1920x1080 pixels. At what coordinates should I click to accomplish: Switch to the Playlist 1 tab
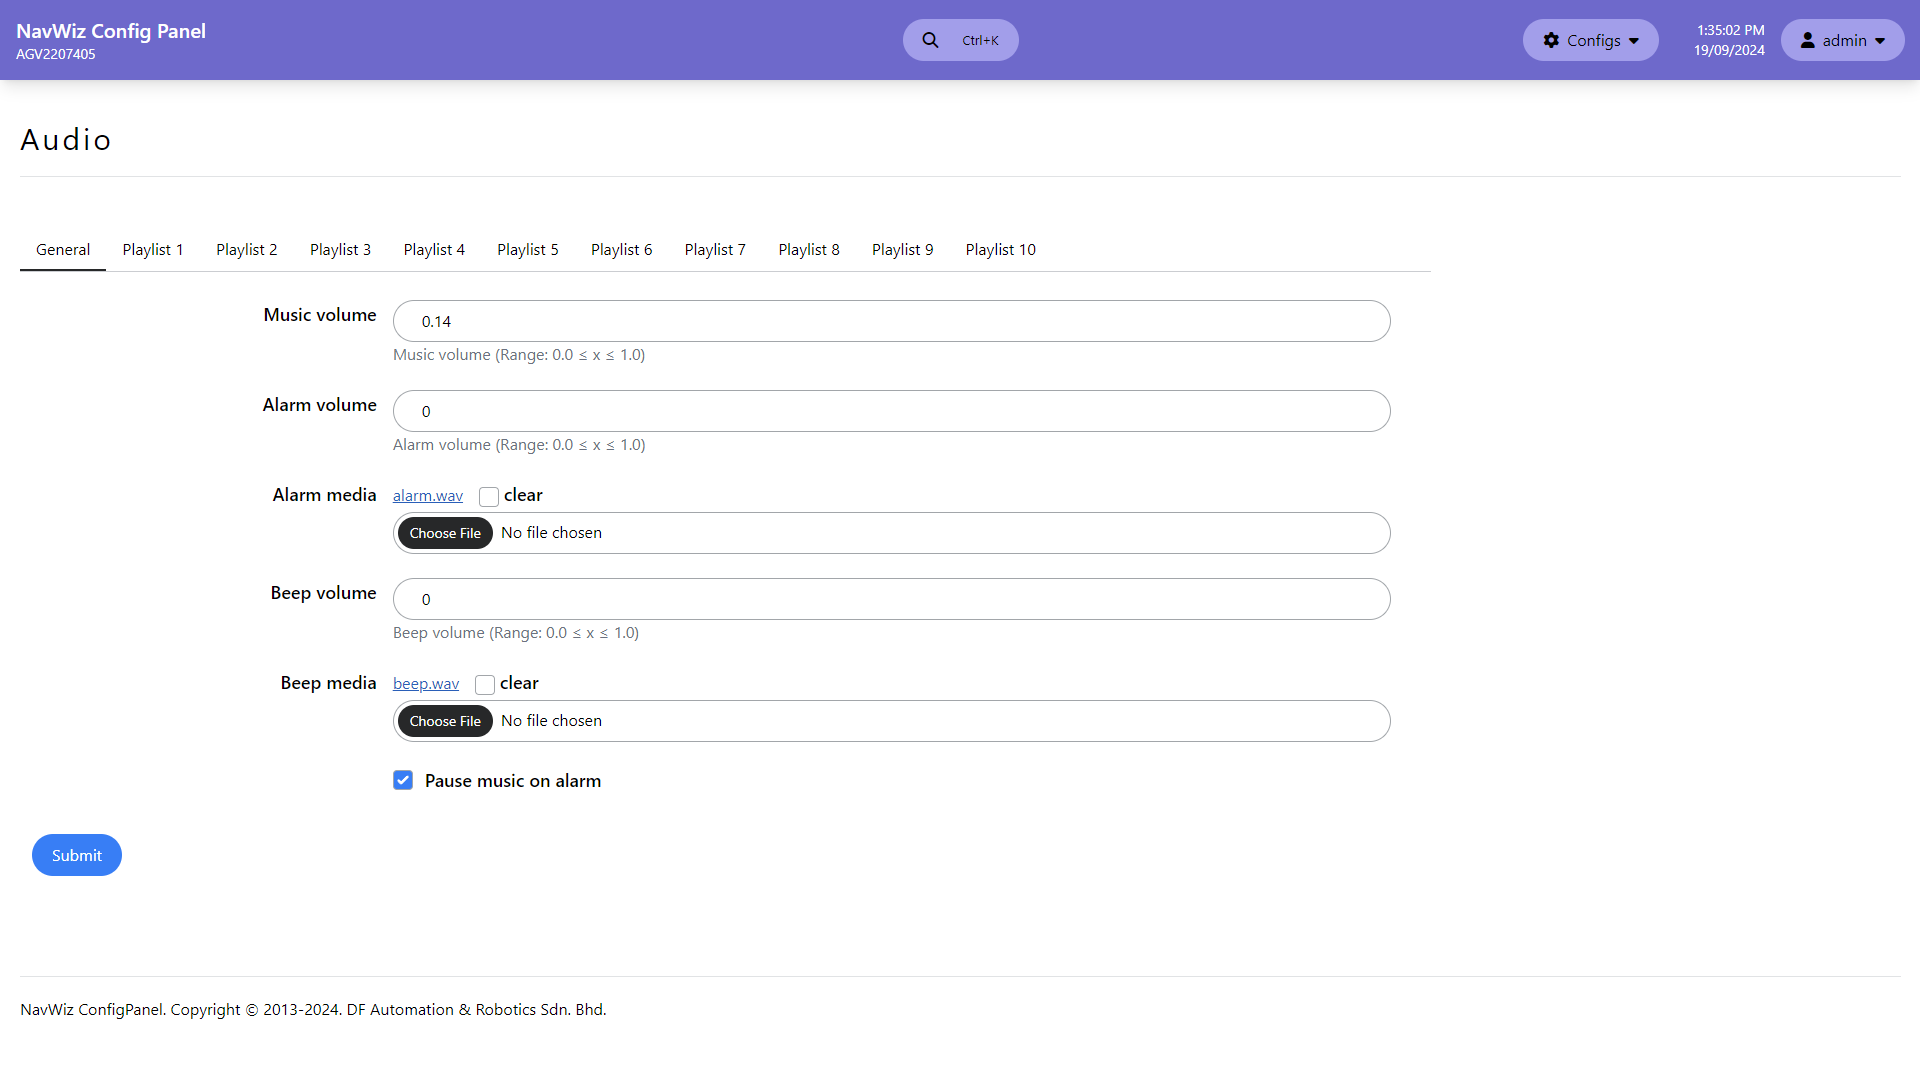click(153, 249)
